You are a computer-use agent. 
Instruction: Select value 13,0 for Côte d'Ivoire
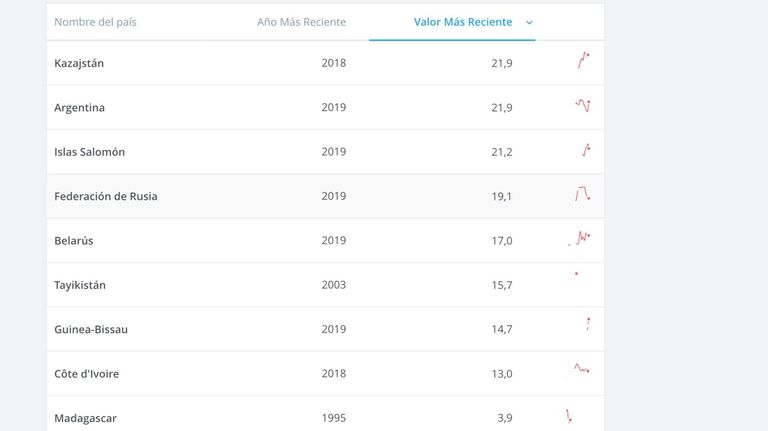(x=502, y=374)
